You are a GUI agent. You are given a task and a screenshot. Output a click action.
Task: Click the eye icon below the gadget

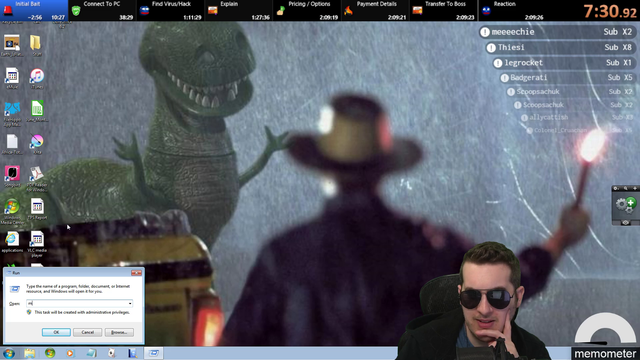[625, 222]
